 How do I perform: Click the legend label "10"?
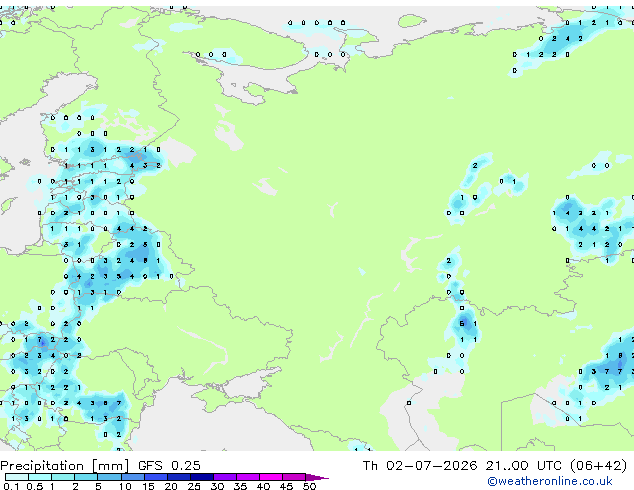tap(125, 486)
